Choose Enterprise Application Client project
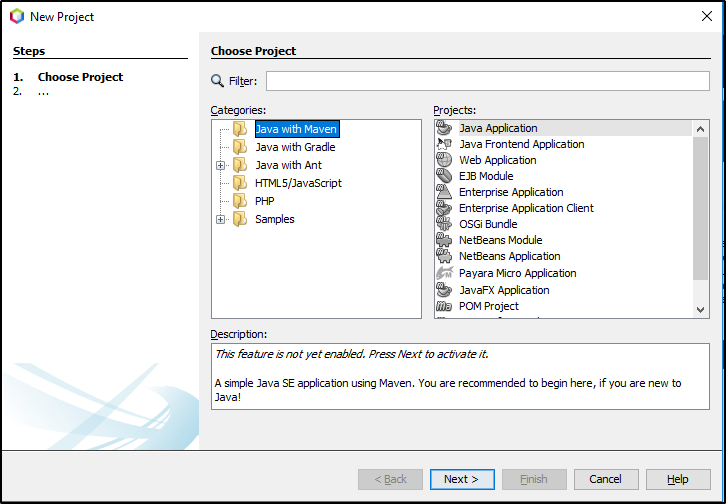The height and width of the screenshot is (504, 726). click(526, 208)
